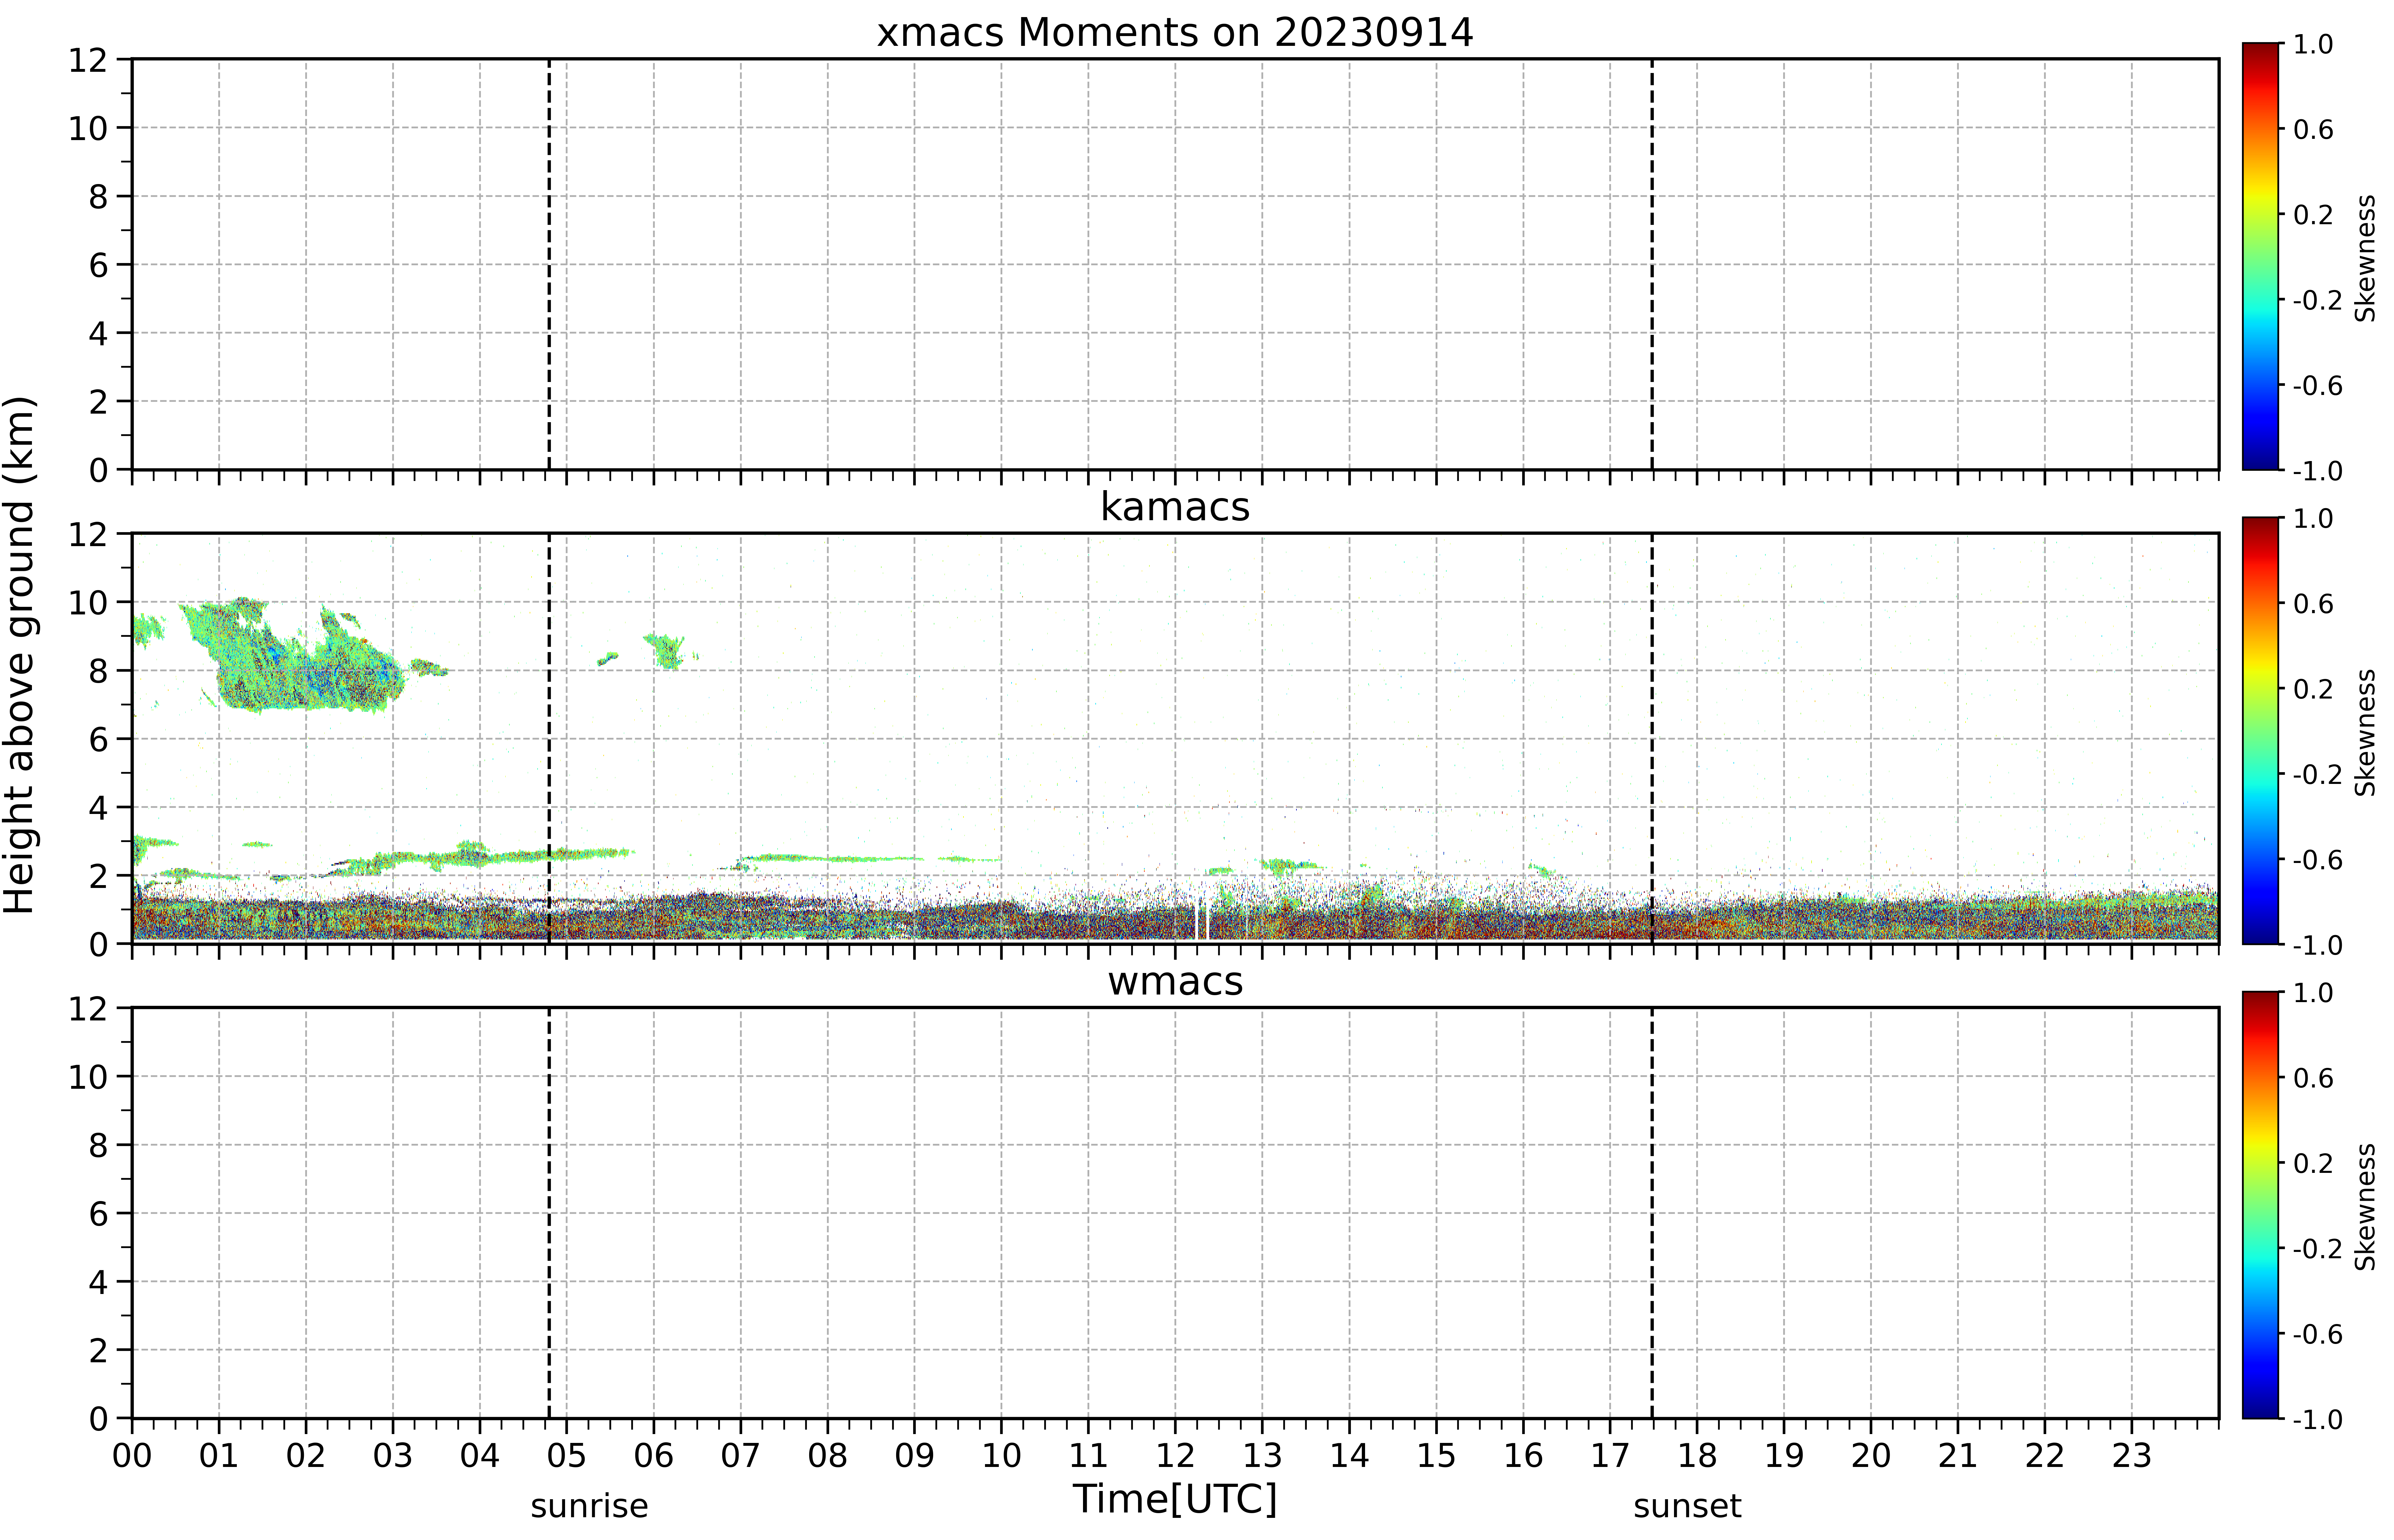Click the 12 tick on the time axis

(1175, 1456)
